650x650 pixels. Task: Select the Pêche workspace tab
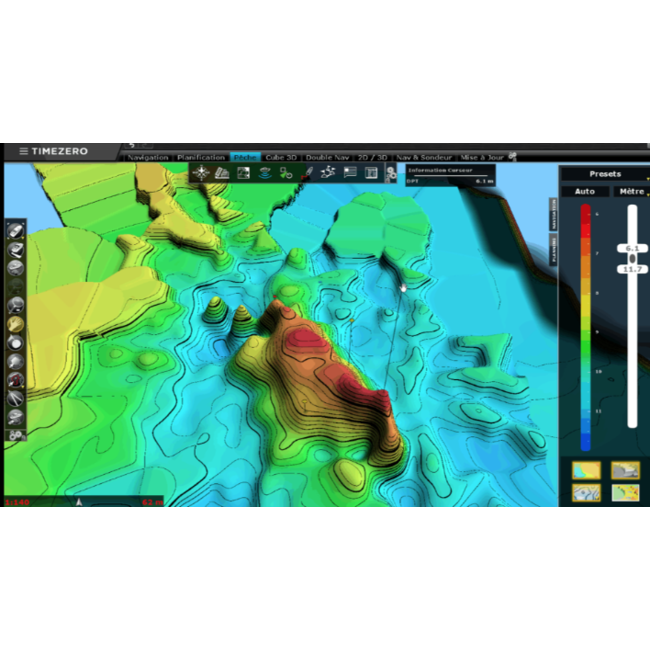[245, 158]
